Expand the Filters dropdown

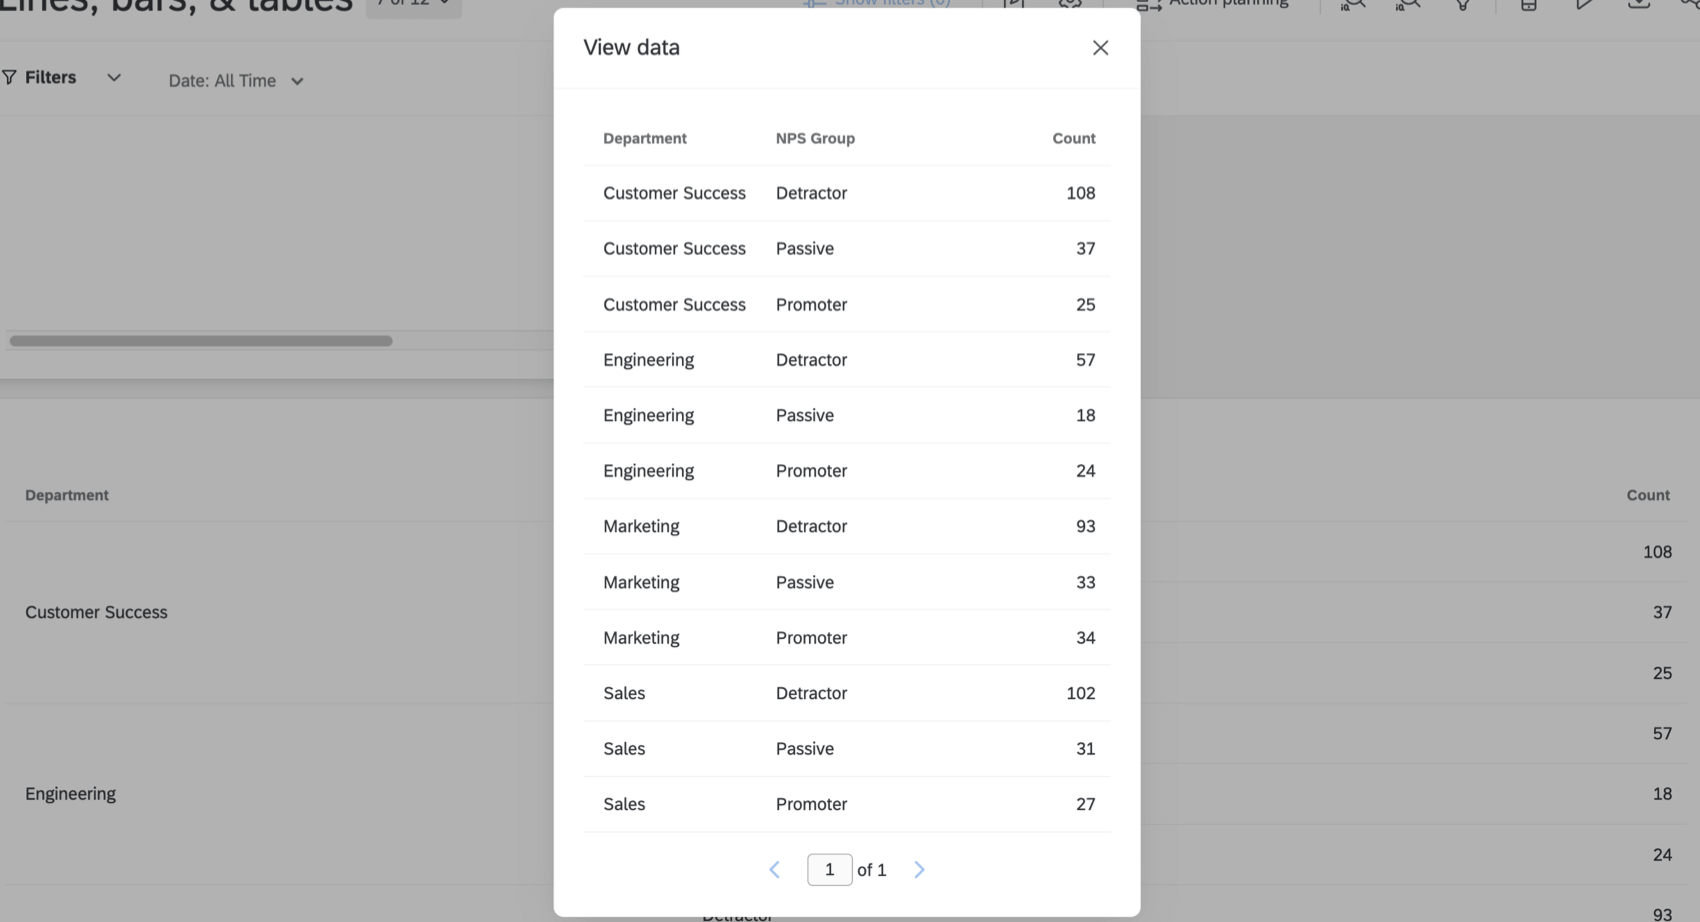tap(114, 77)
